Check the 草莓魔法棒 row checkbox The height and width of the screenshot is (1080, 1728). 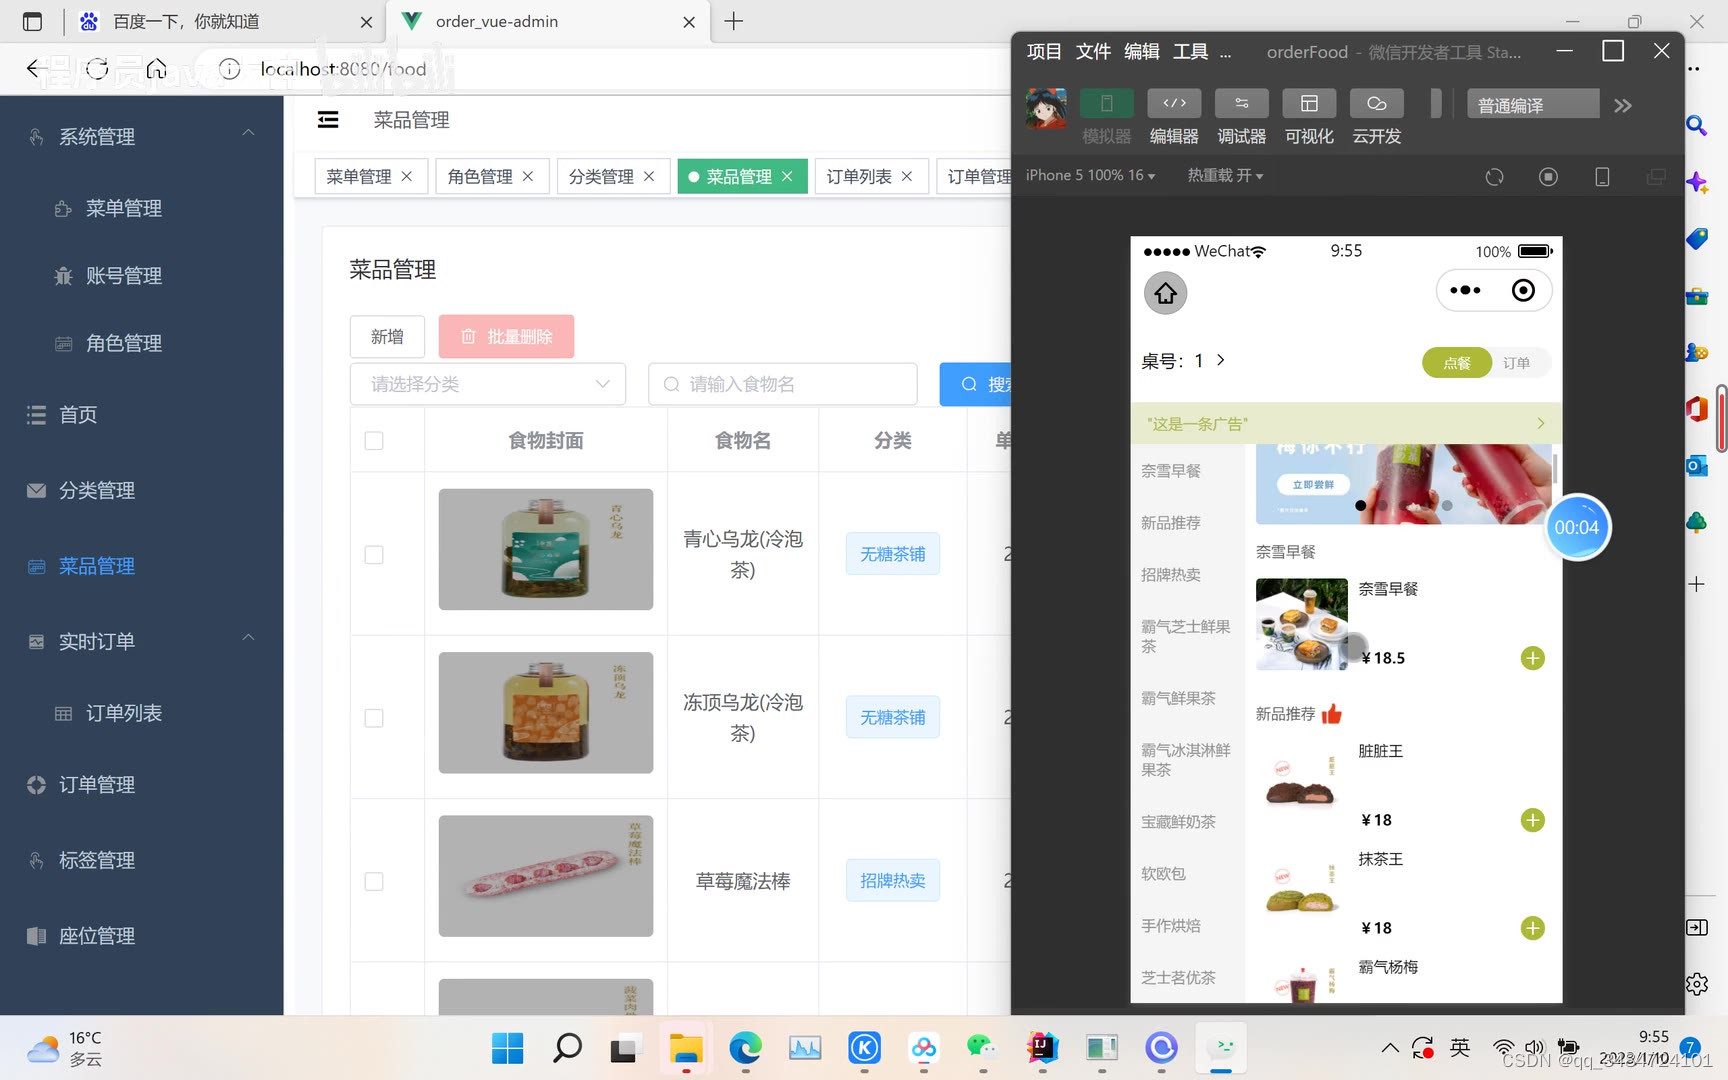coord(374,881)
